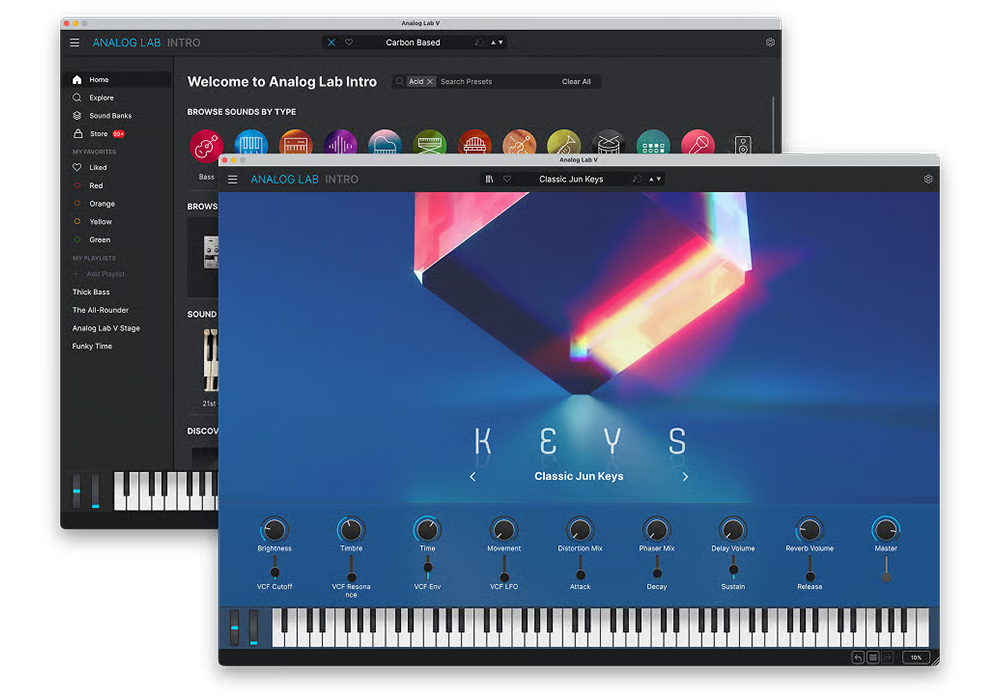Click the down arrow beside Carbon Based
This screenshot has height=700, width=1000.
click(x=501, y=43)
